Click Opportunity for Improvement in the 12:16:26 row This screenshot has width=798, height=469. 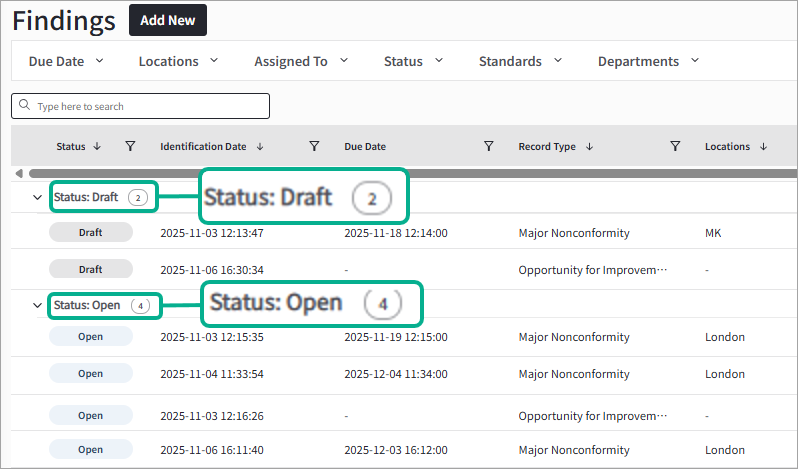(592, 416)
